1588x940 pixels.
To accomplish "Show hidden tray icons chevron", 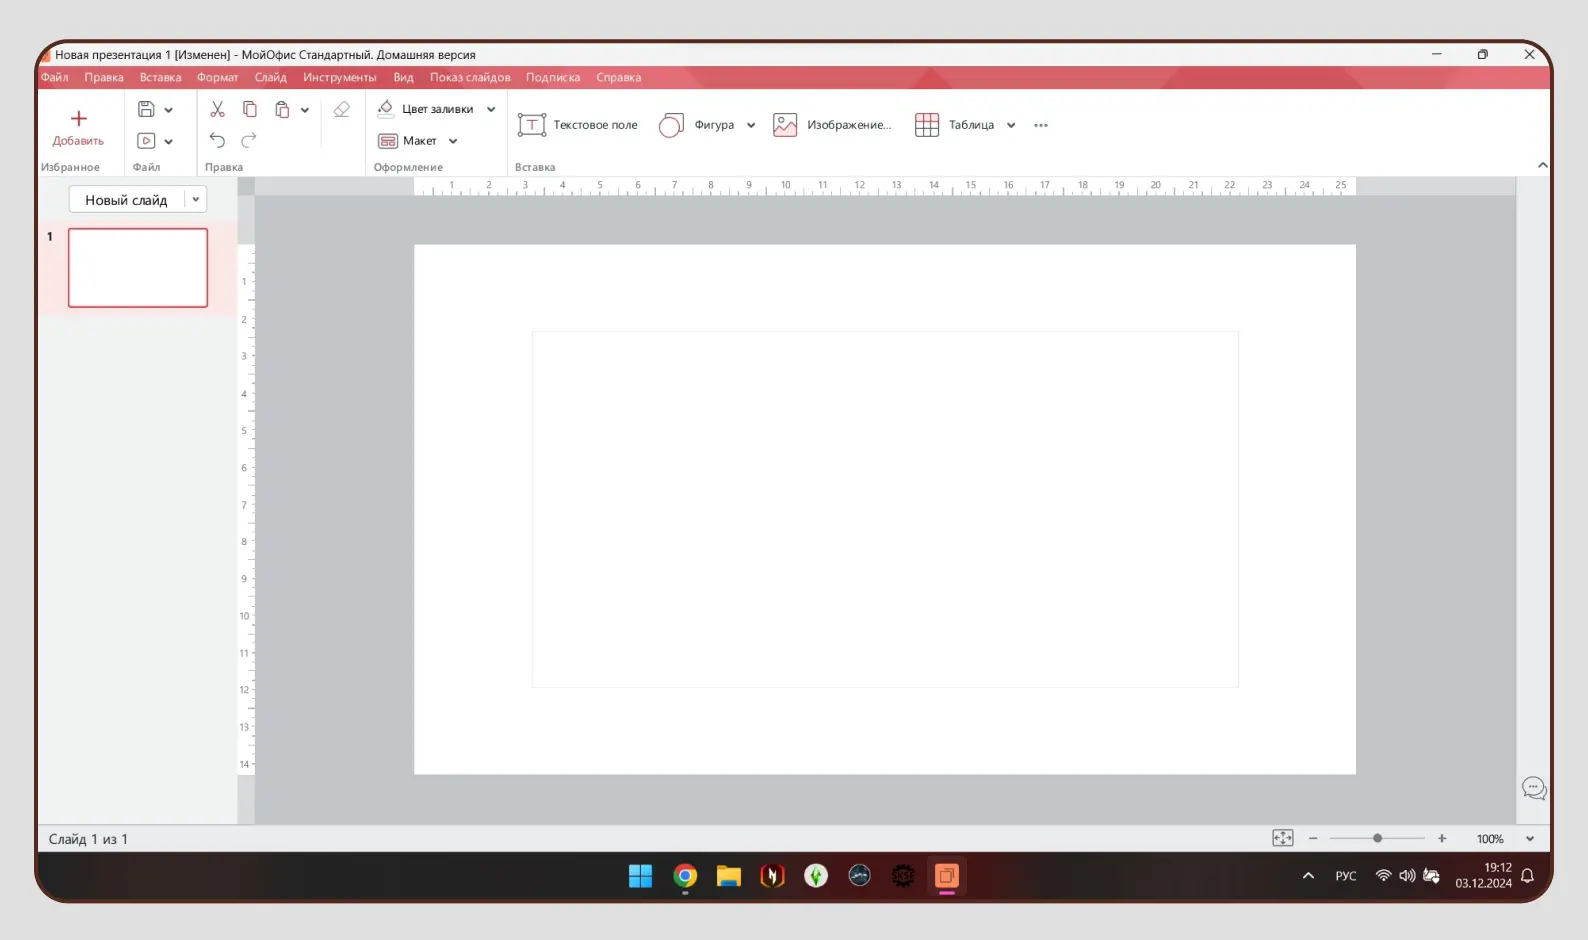I will (x=1308, y=876).
